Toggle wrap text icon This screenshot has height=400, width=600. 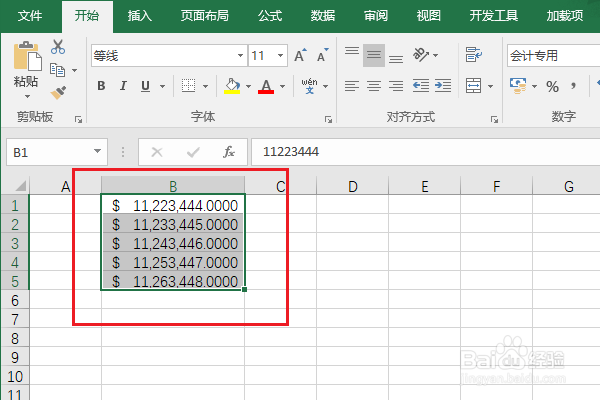point(474,55)
